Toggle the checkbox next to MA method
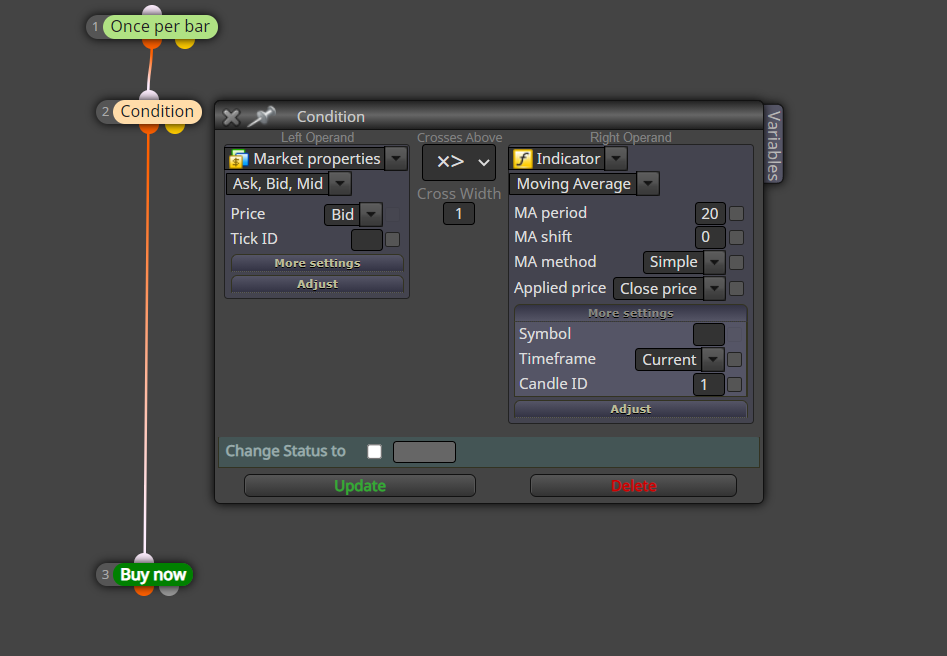This screenshot has height=656, width=947. [x=736, y=262]
